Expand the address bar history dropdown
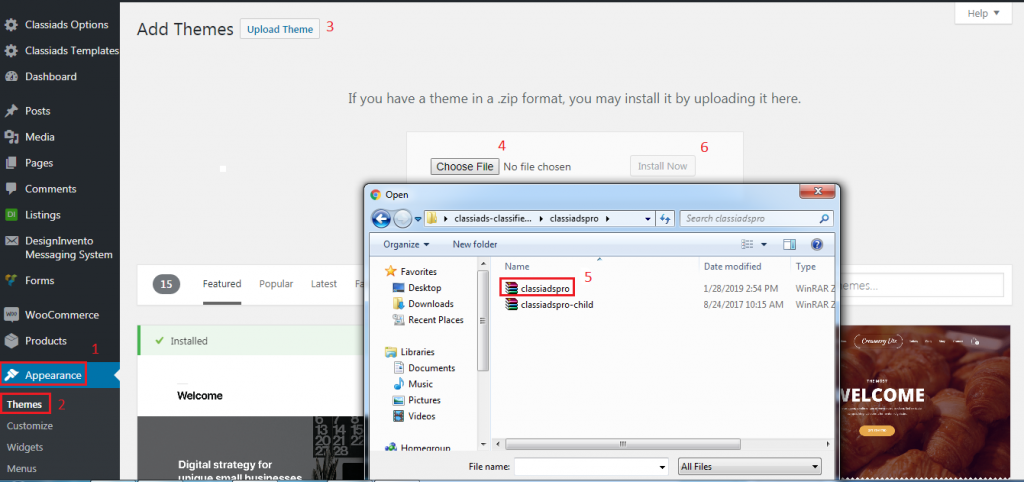1024x482 pixels. tap(647, 219)
